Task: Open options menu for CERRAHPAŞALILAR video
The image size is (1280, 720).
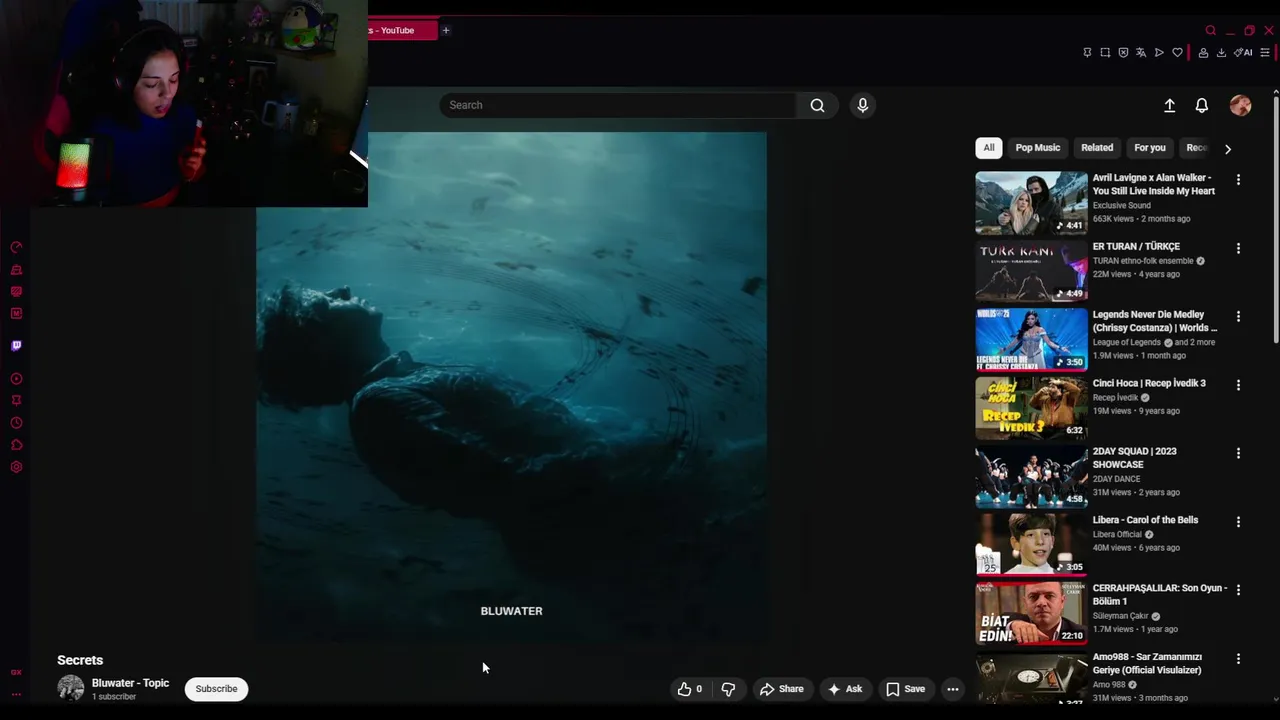Action: pos(1238,590)
